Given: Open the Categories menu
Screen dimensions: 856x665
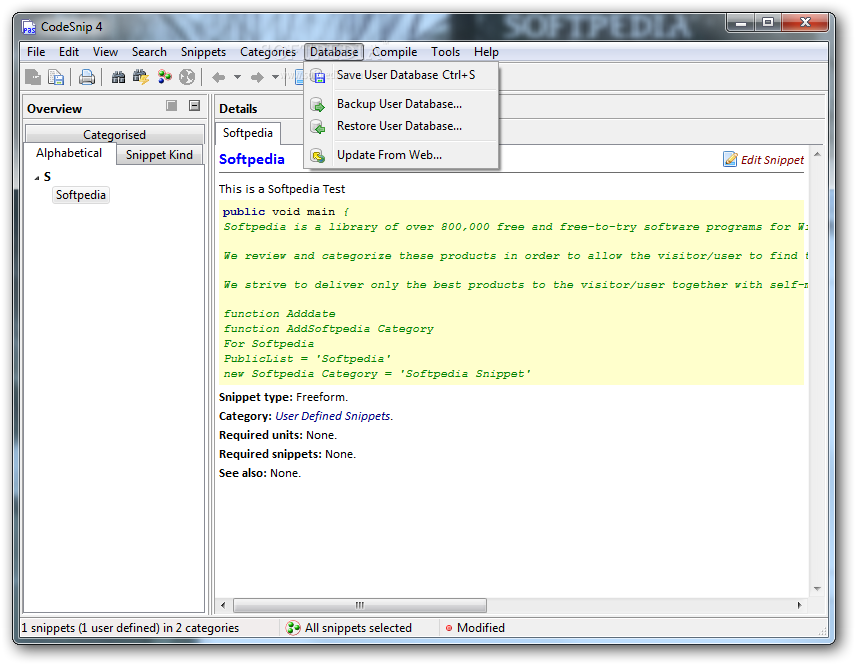Looking at the screenshot, I should tap(268, 52).
